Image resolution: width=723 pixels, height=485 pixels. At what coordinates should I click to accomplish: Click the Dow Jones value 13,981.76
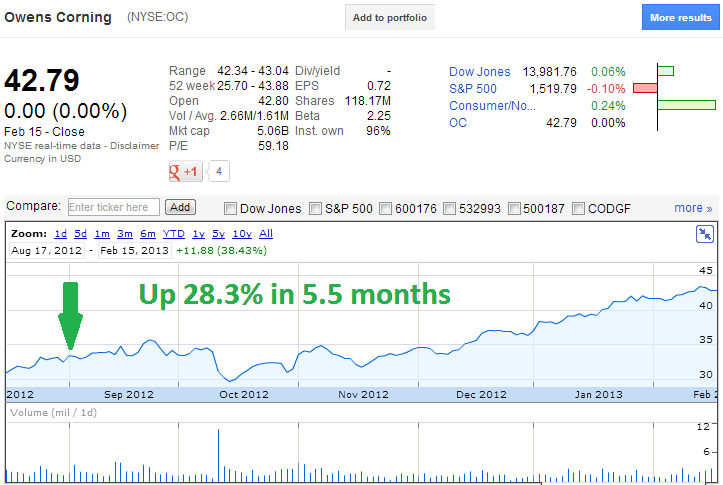tap(549, 72)
